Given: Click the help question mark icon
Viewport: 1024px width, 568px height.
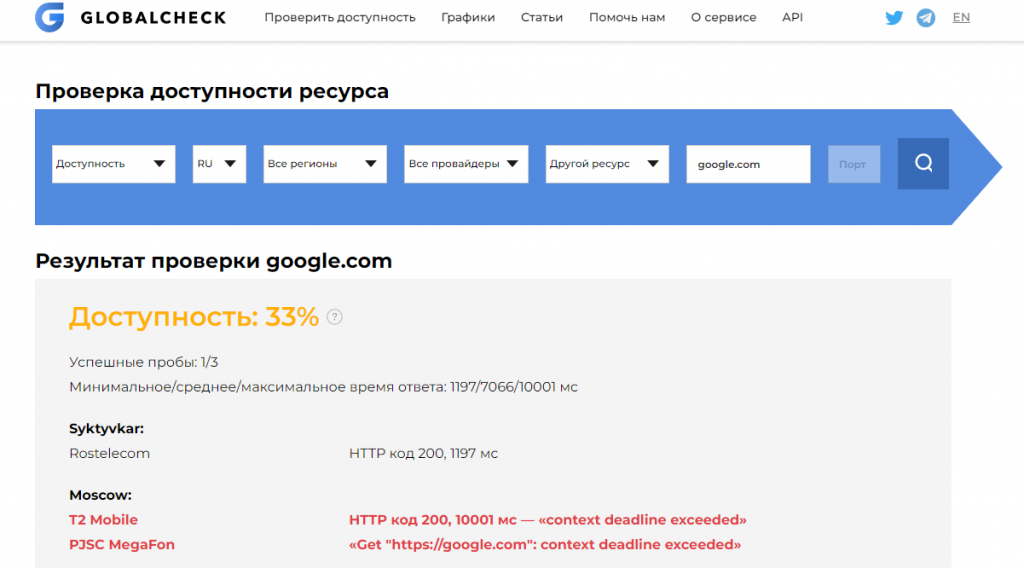Looking at the screenshot, I should tap(335, 317).
